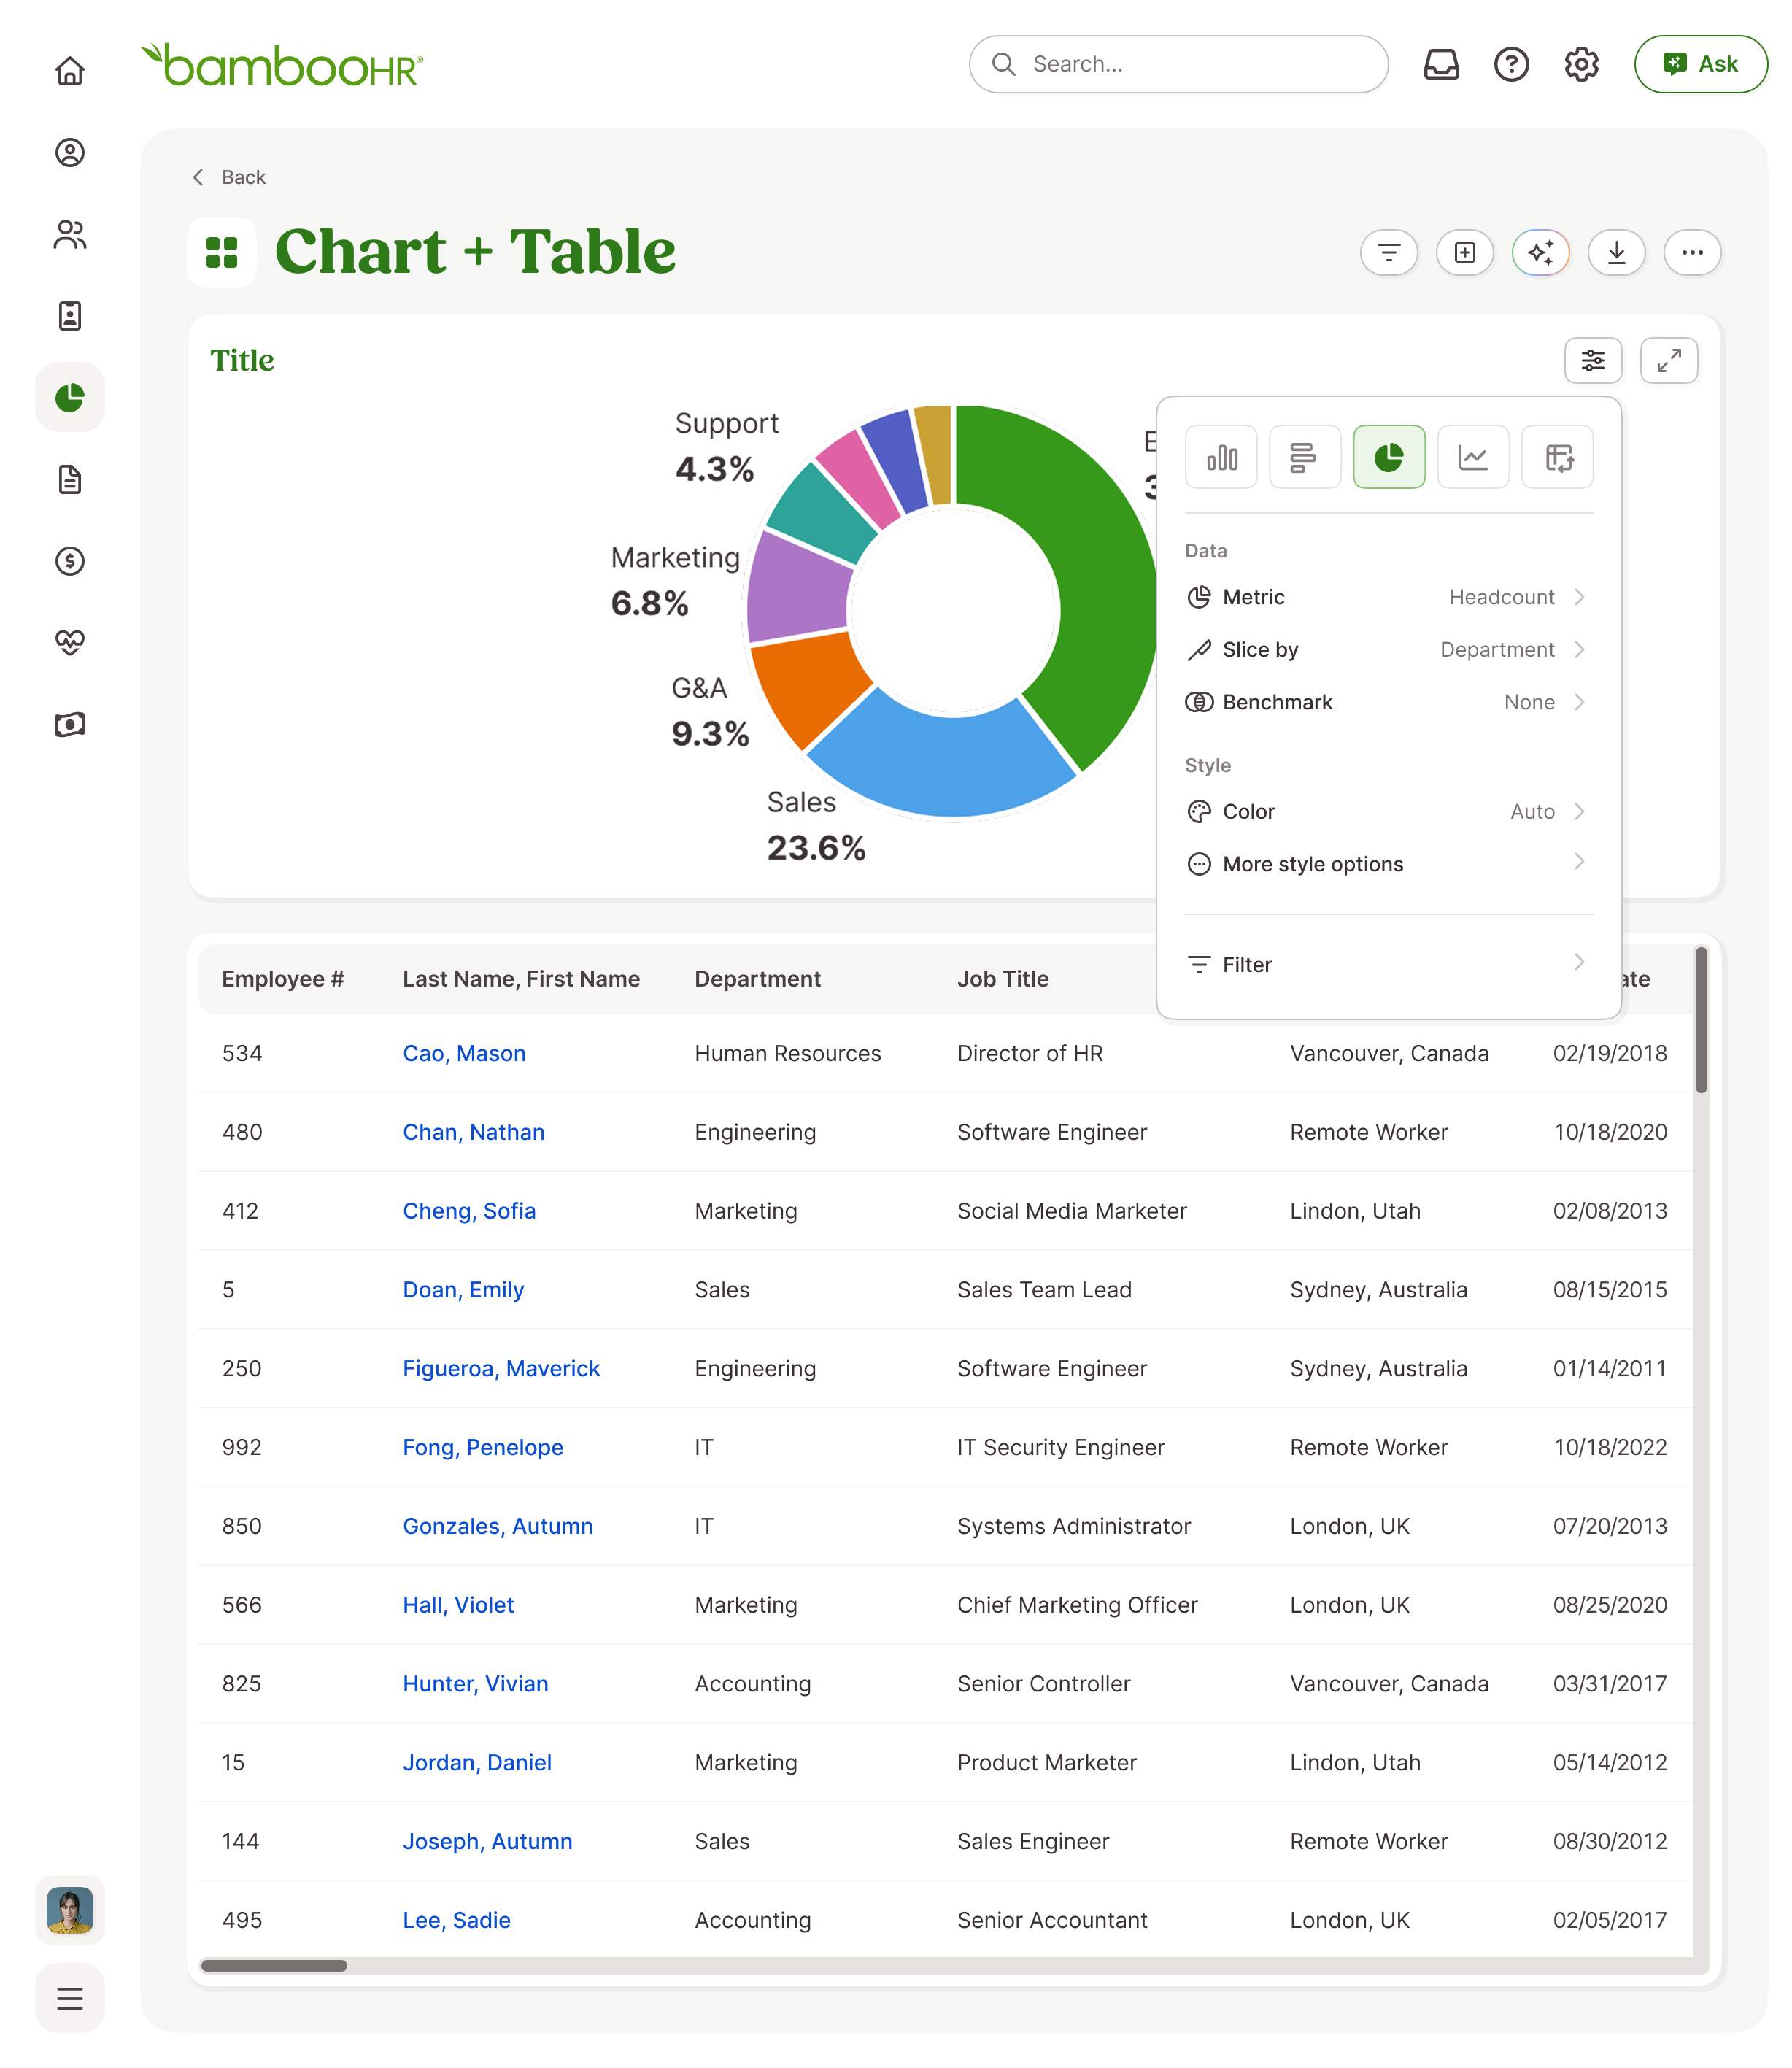Open the Metric Headcount option

click(1388, 597)
